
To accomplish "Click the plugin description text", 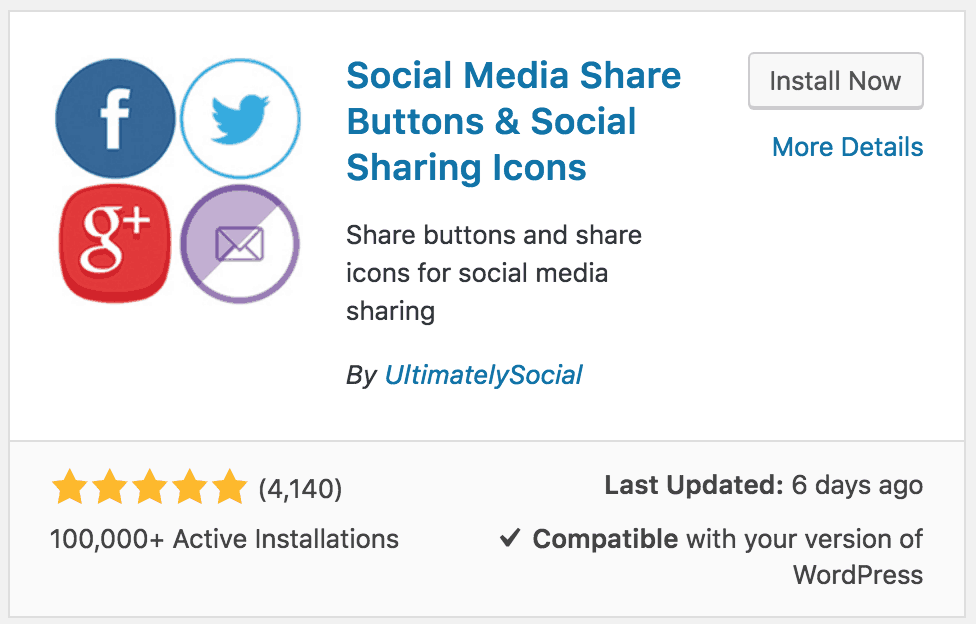I will [494, 273].
